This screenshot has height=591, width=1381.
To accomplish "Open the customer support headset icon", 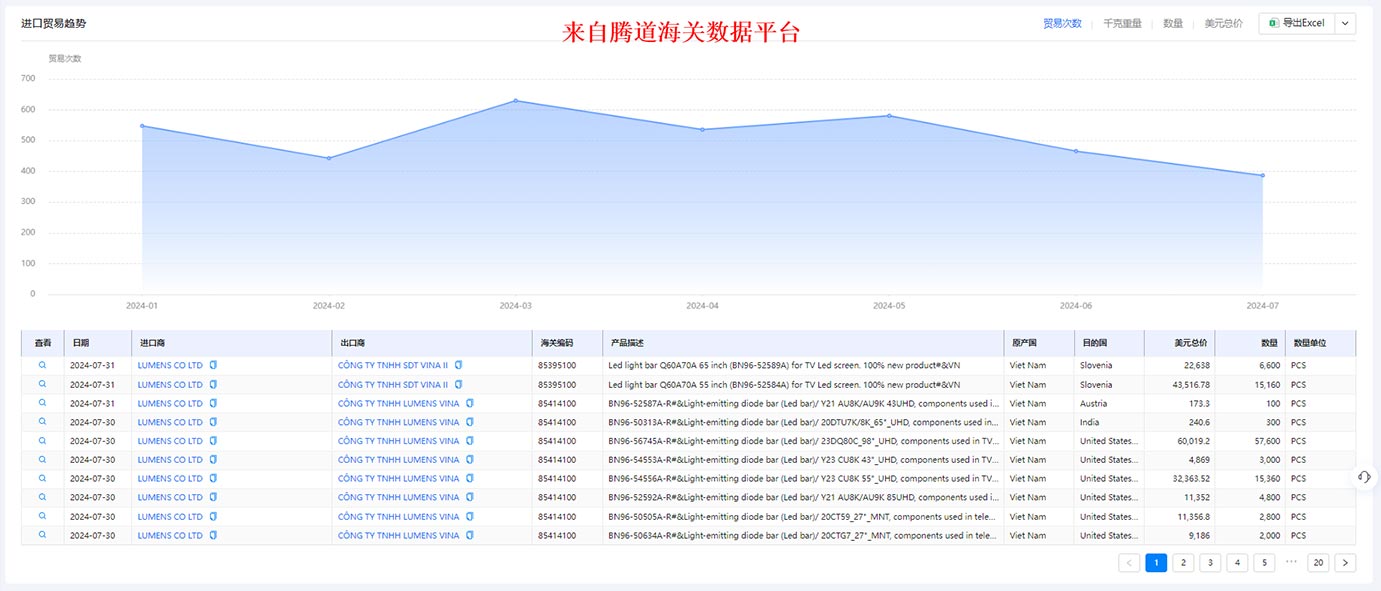I will click(x=1365, y=477).
